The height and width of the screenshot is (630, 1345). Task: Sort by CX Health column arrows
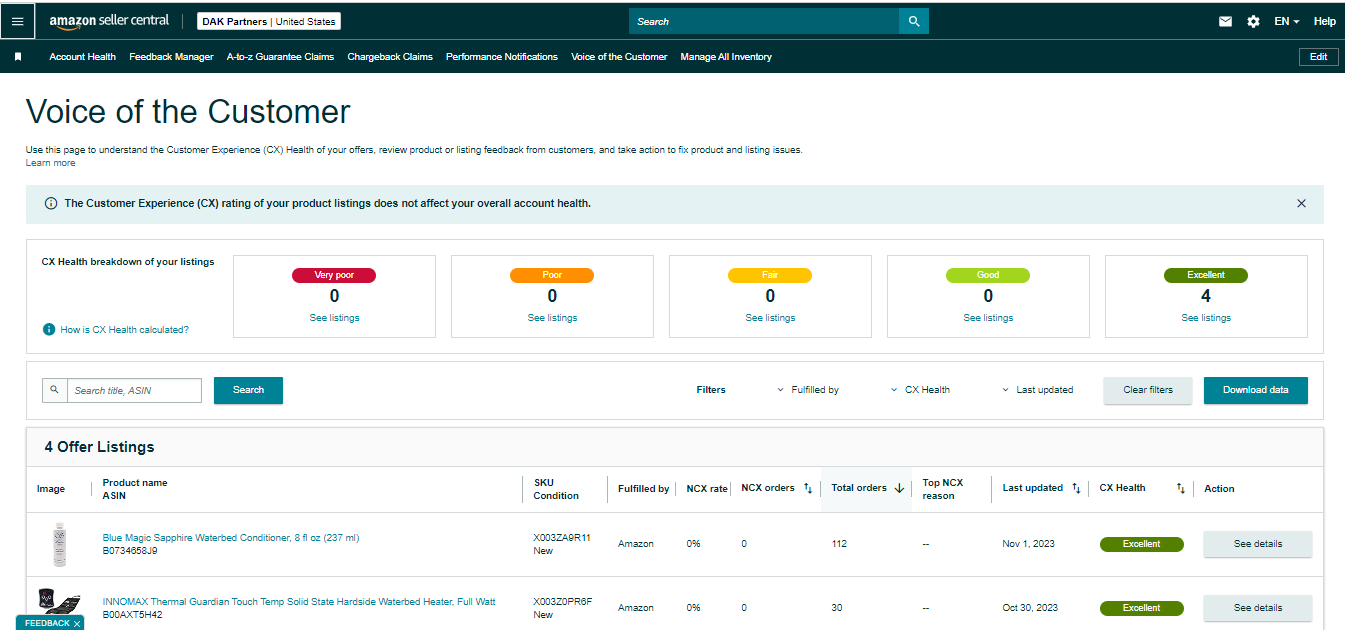click(x=1180, y=488)
